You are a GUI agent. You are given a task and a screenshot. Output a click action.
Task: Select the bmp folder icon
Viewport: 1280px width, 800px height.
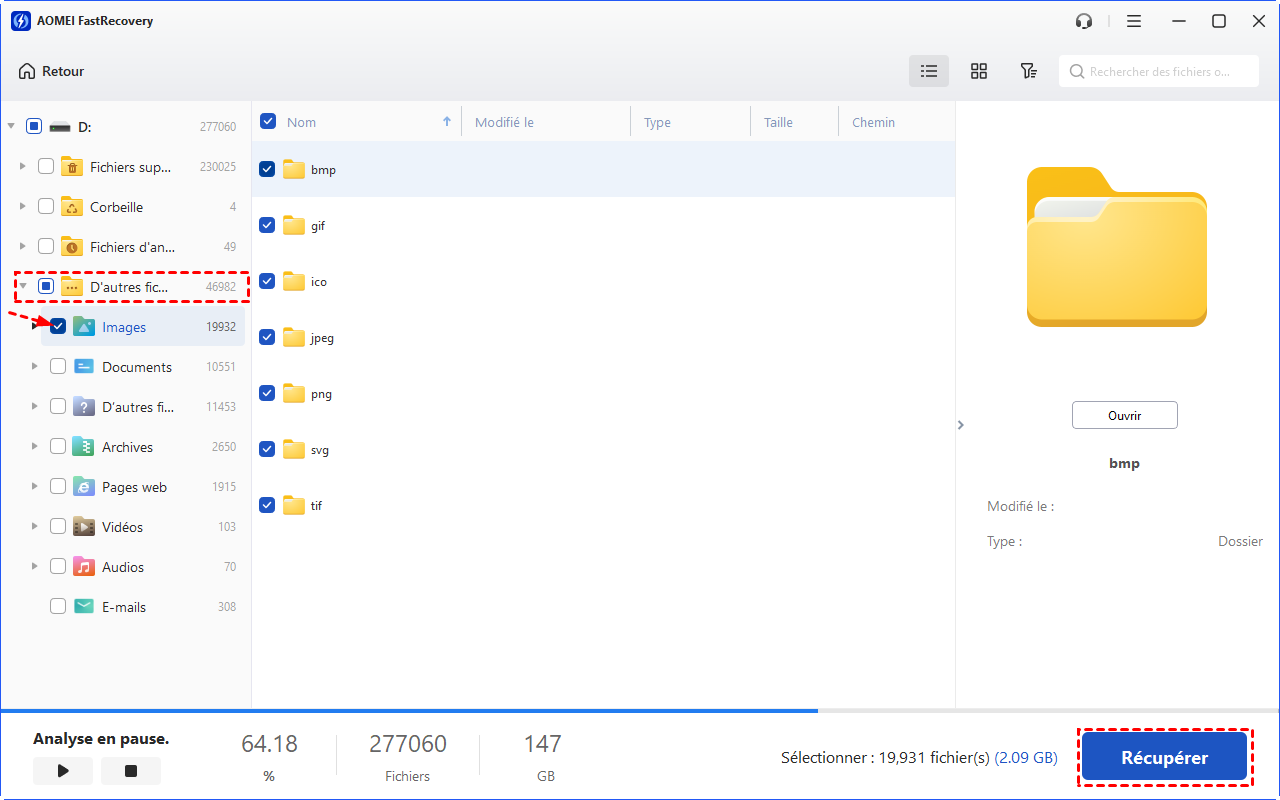pos(294,169)
